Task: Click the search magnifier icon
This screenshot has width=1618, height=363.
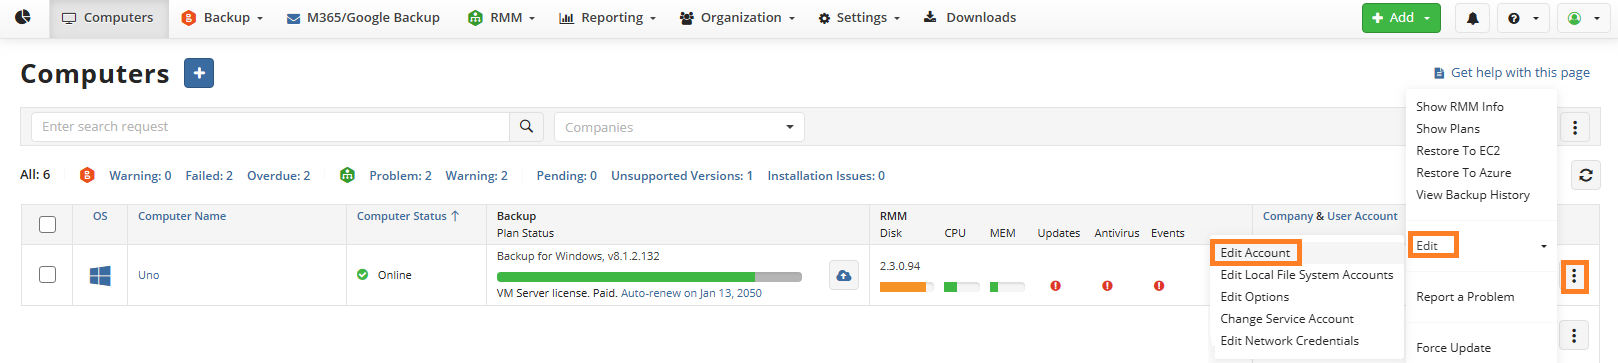Action: click(x=526, y=127)
